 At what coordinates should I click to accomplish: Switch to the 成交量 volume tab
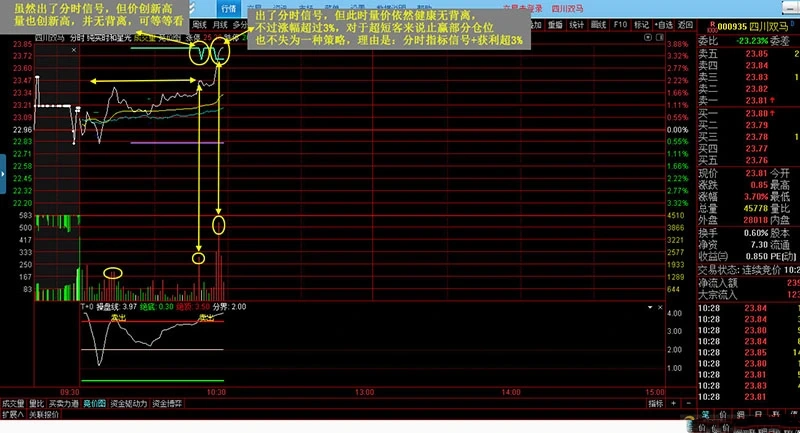[13, 403]
